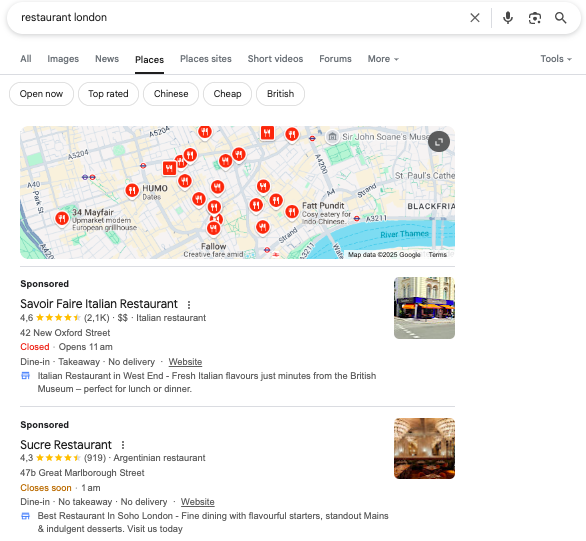Click the store icon beside Best Restaurant In Soho
The width and height of the screenshot is (586, 541).
(x=25, y=516)
